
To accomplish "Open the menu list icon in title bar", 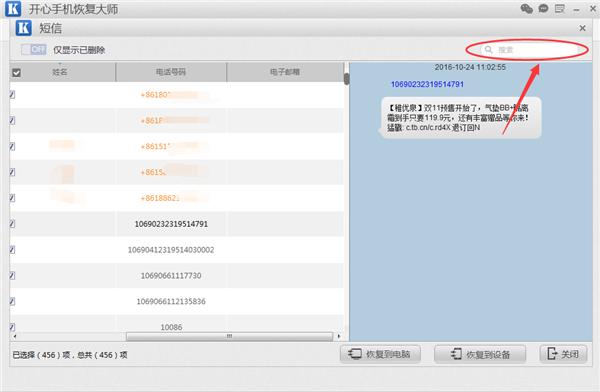I will [x=559, y=8].
